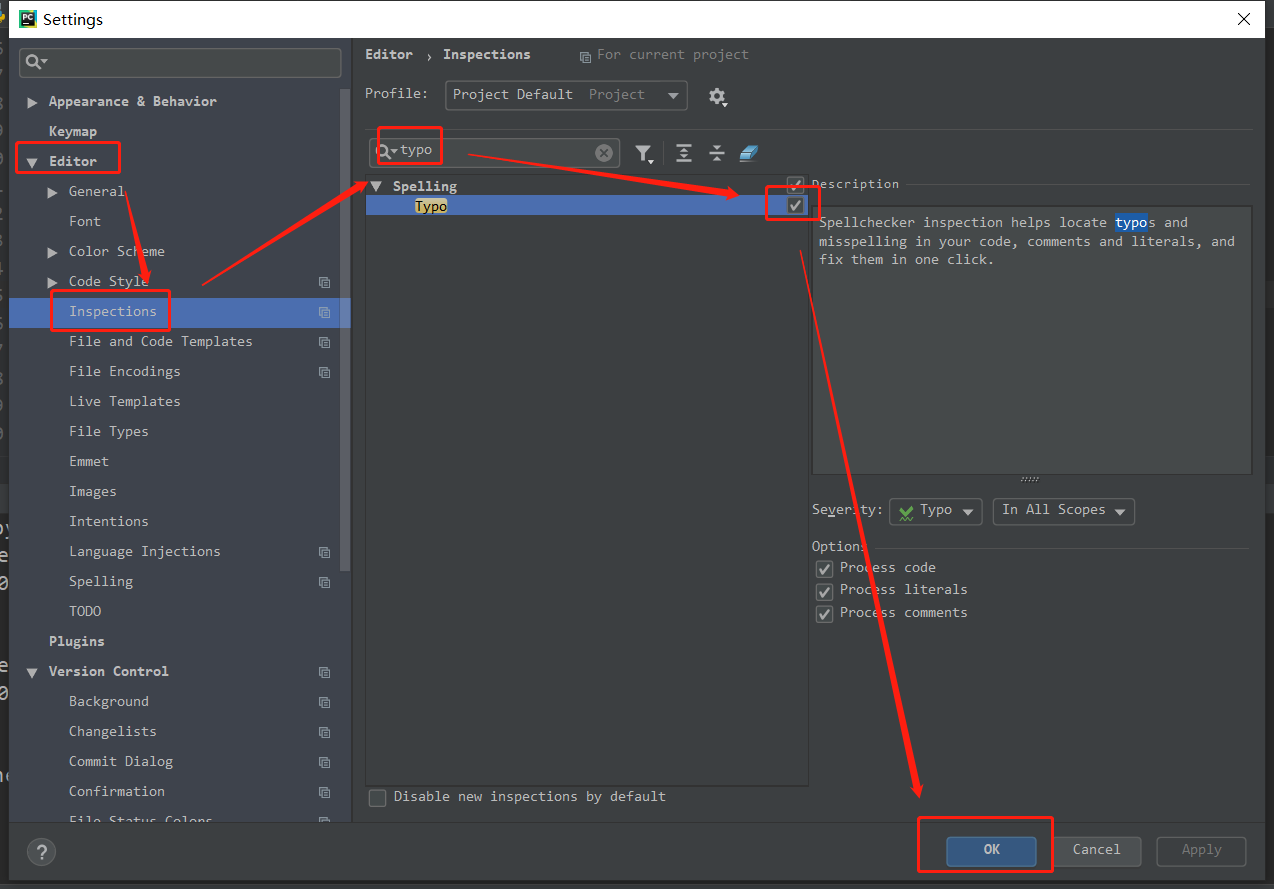The image size is (1274, 889).
Task: Open Live Templates settings page
Action: click(125, 402)
